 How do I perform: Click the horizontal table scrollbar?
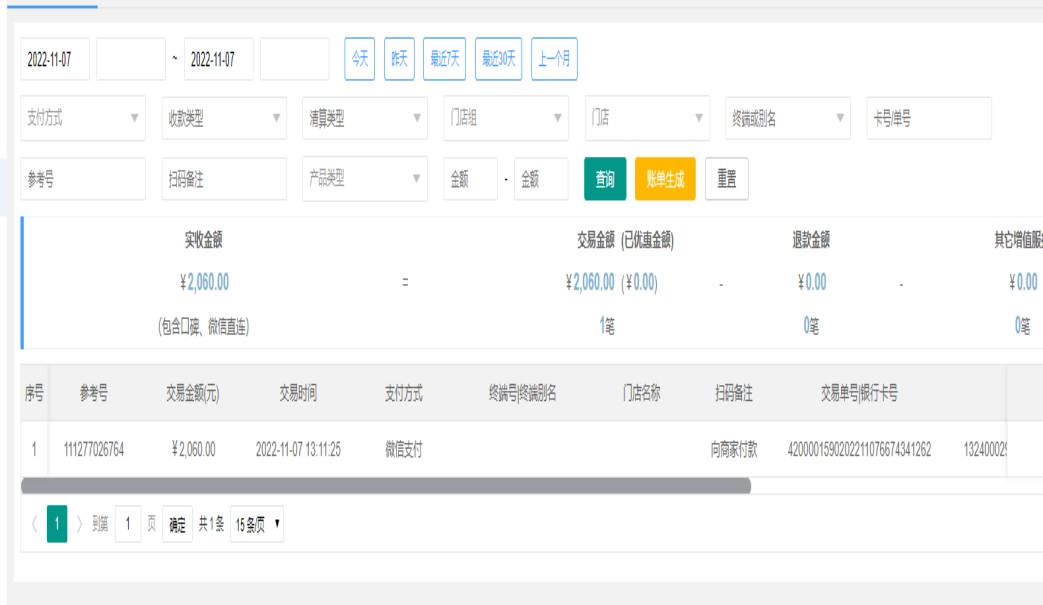(x=386, y=486)
